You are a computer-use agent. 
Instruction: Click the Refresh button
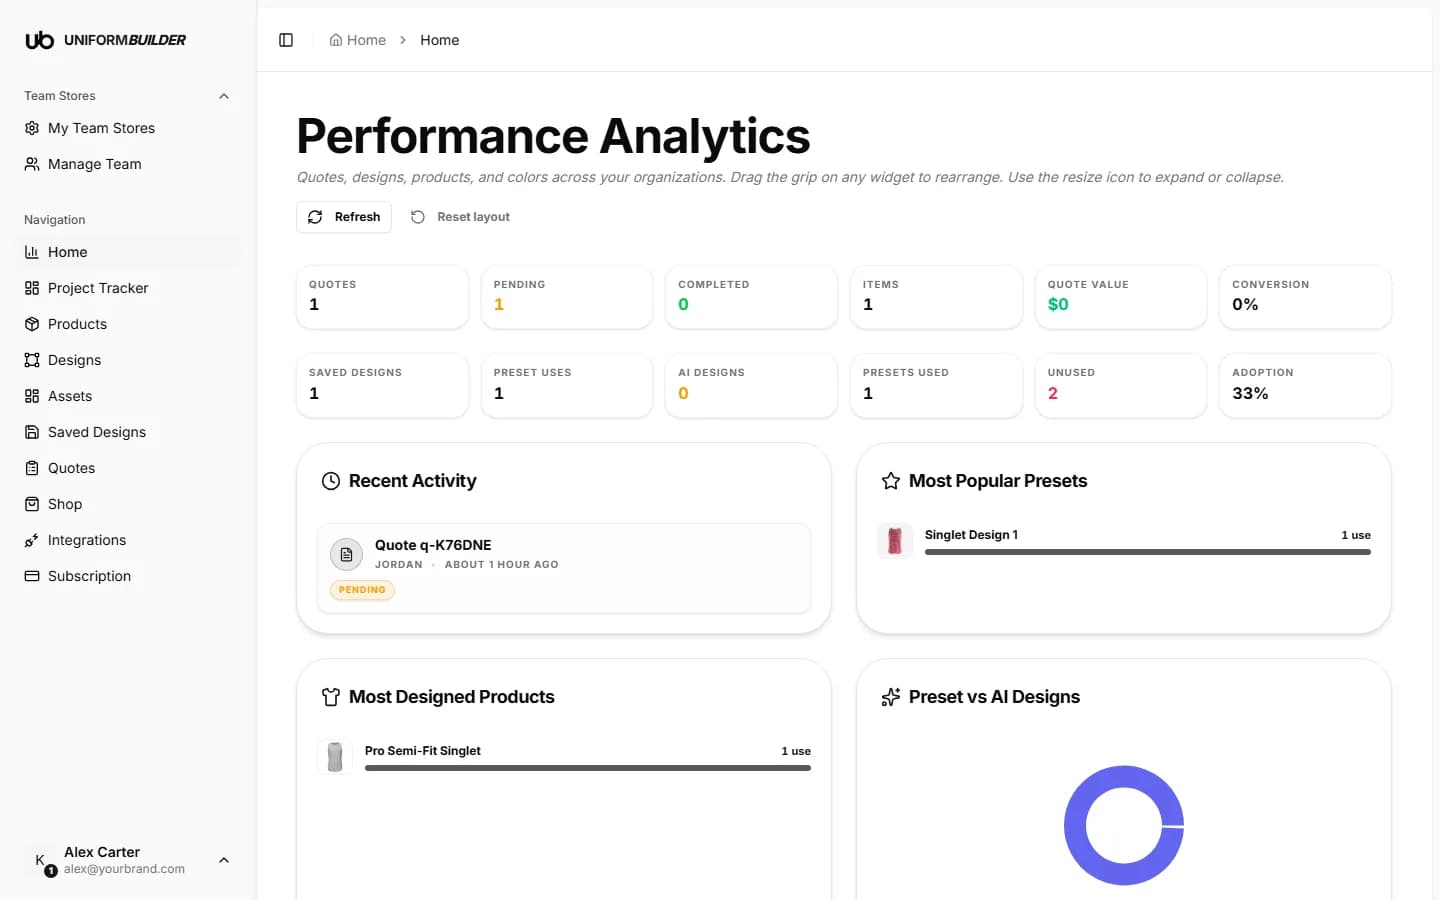click(x=344, y=217)
